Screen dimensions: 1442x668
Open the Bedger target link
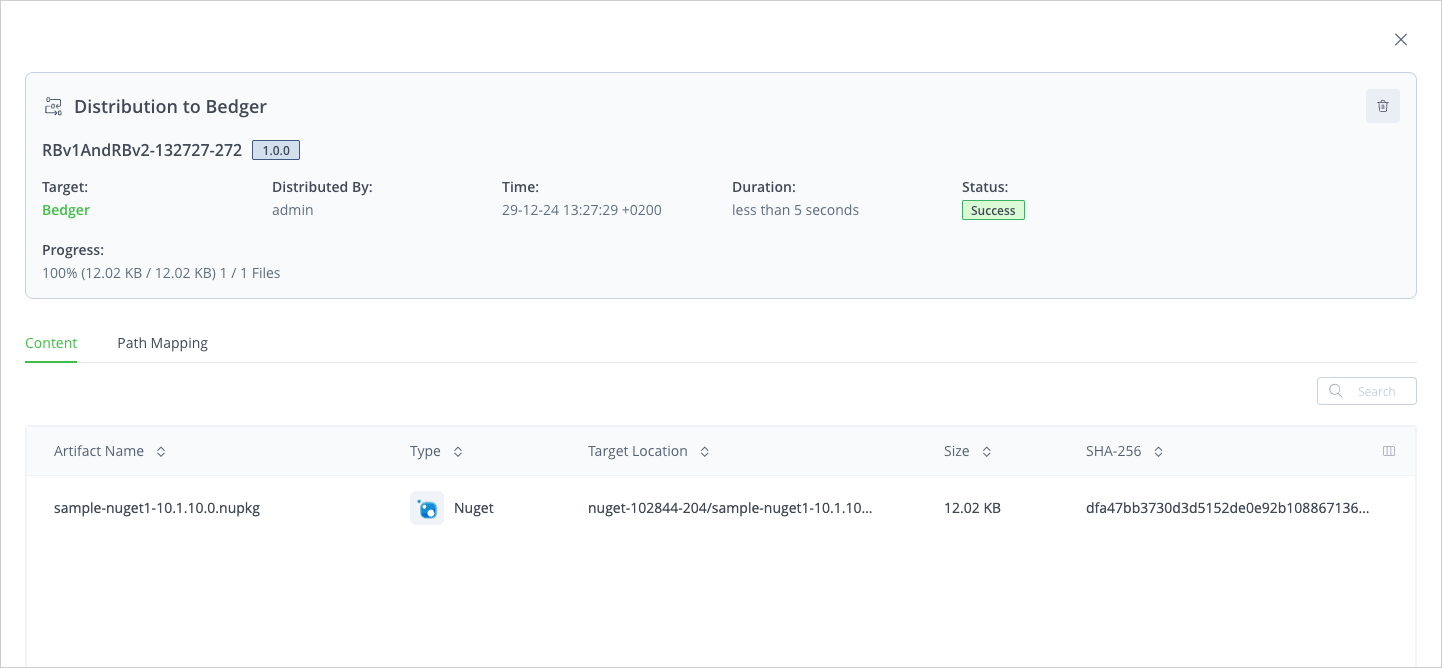click(x=65, y=210)
